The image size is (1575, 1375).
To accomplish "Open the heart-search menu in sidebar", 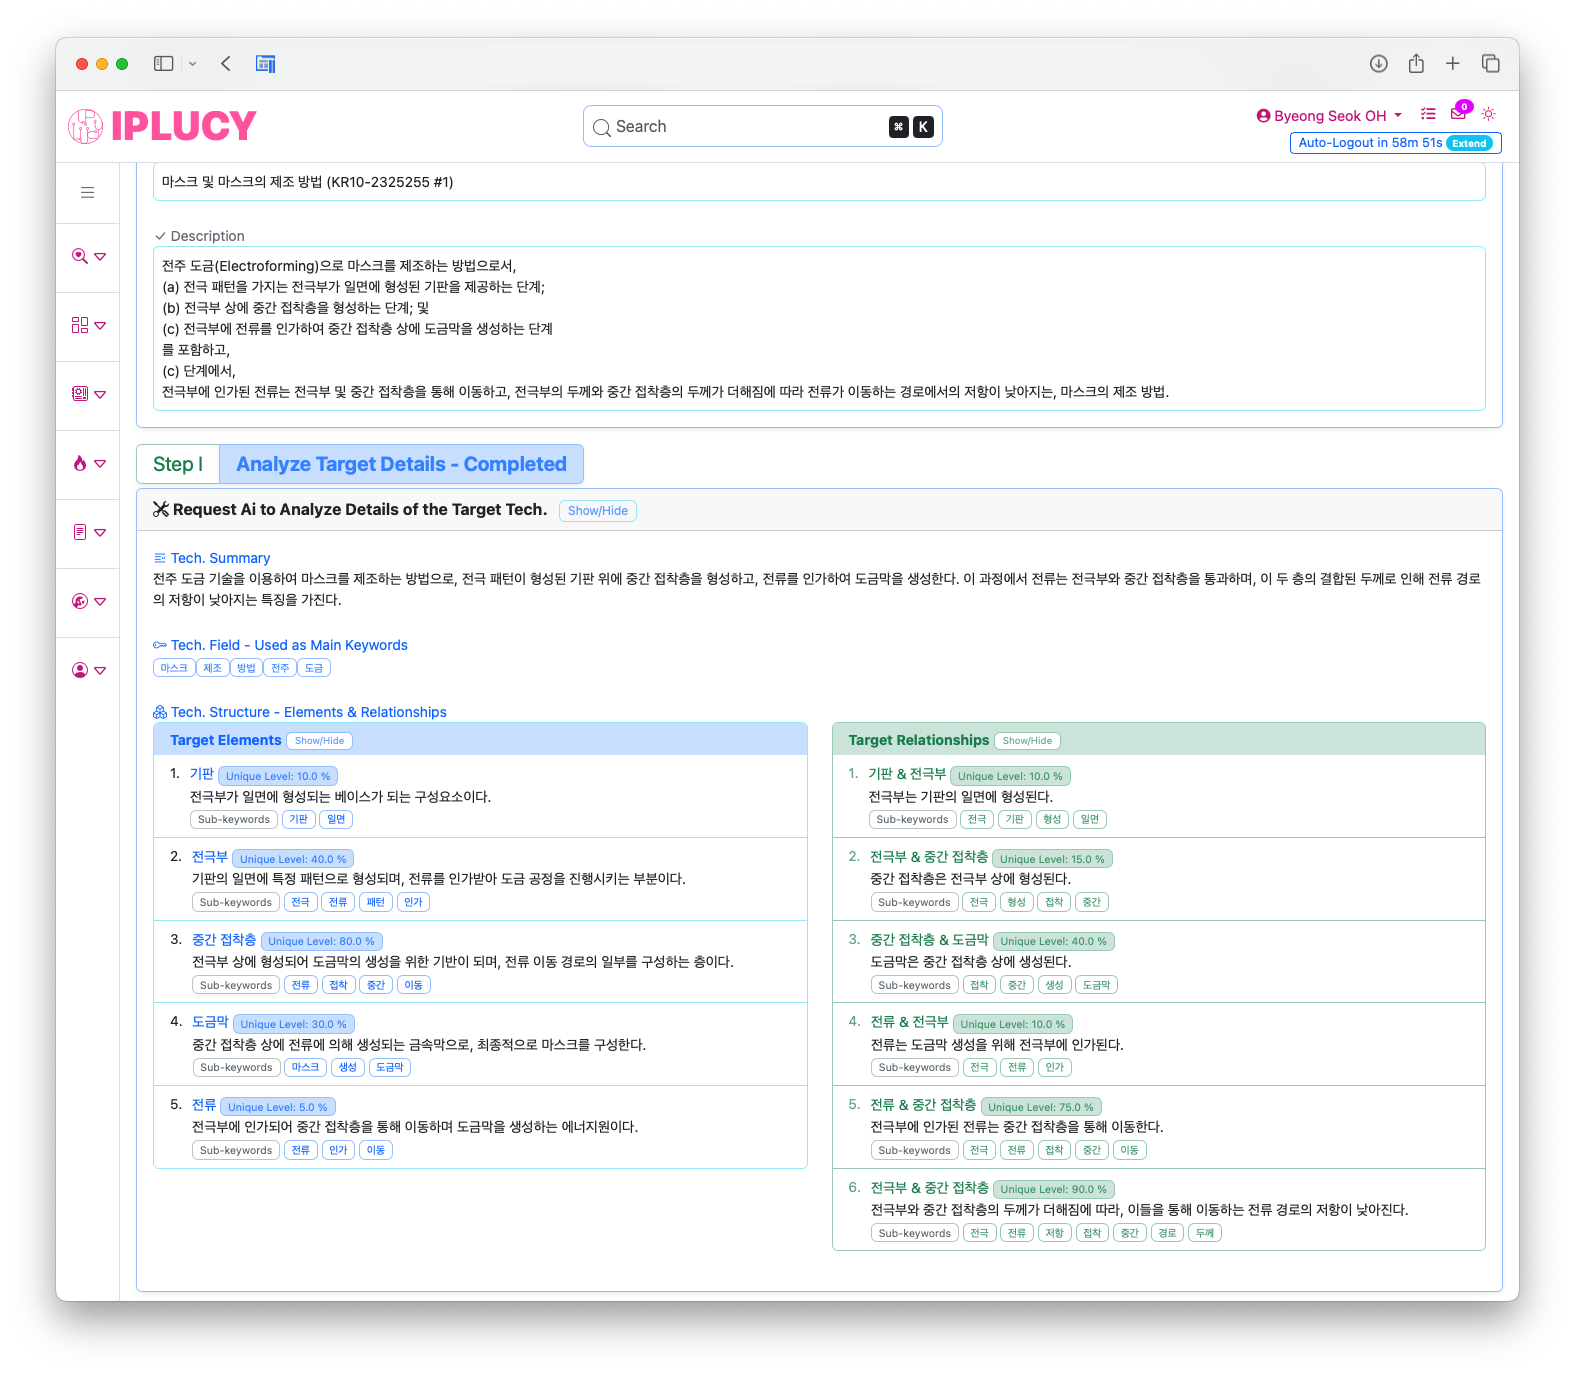I will (88, 256).
